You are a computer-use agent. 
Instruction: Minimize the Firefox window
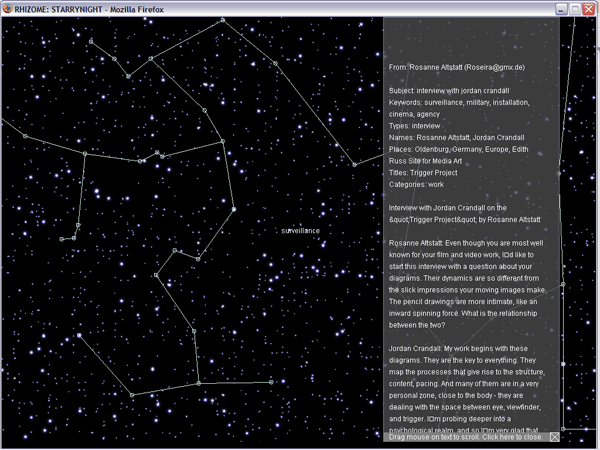(x=561, y=9)
